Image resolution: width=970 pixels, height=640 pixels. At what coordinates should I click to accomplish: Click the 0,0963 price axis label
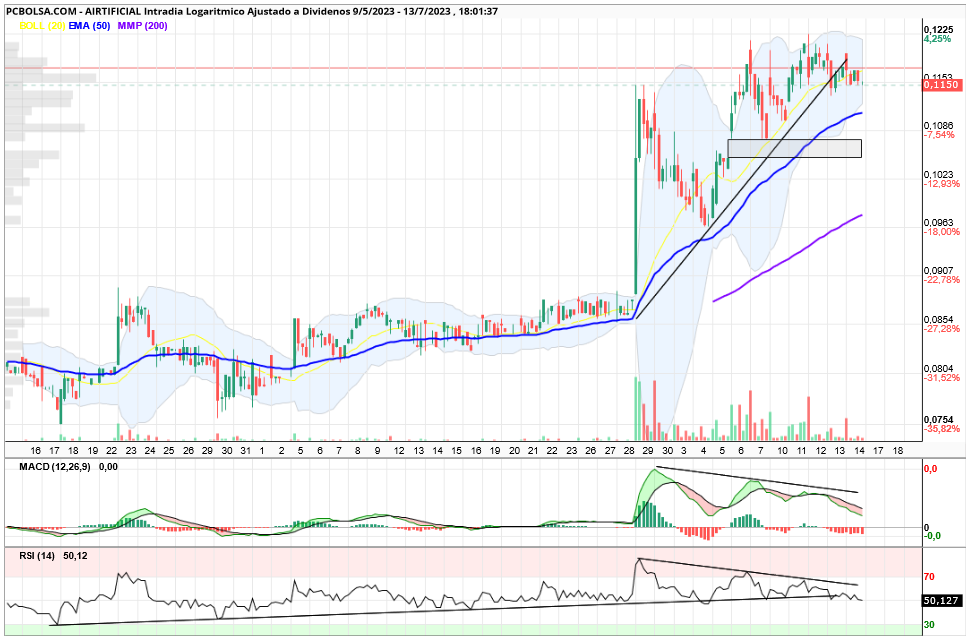pyautogui.click(x=938, y=223)
